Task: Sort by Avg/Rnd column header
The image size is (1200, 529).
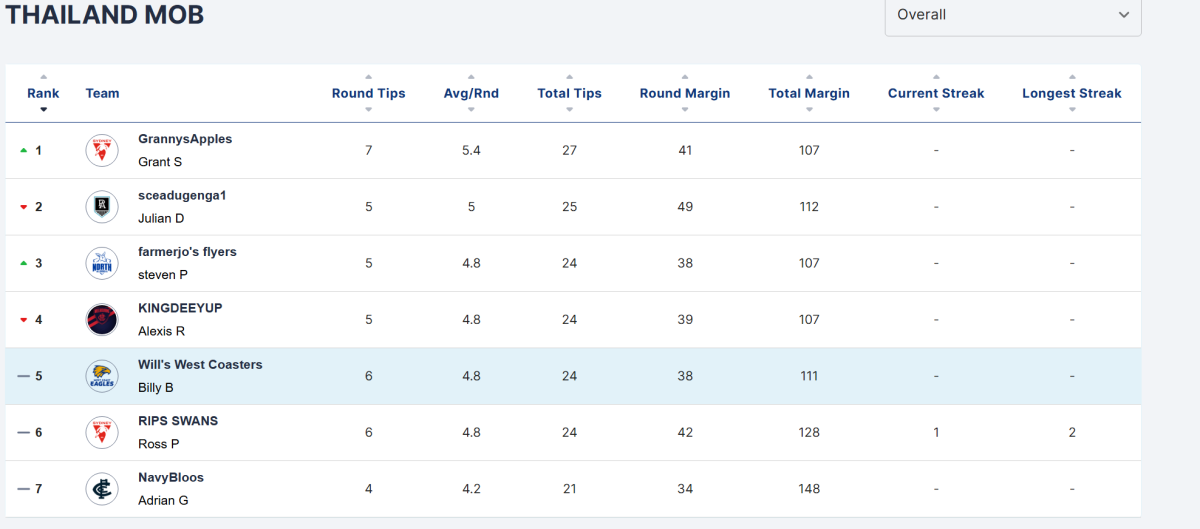Action: click(471, 93)
